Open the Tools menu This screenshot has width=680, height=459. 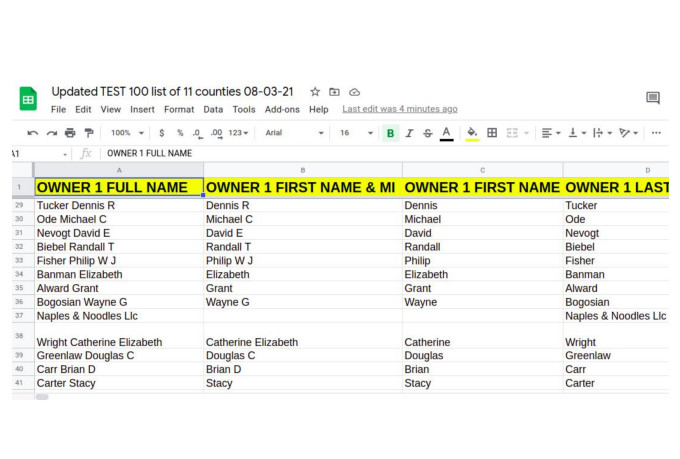click(244, 109)
